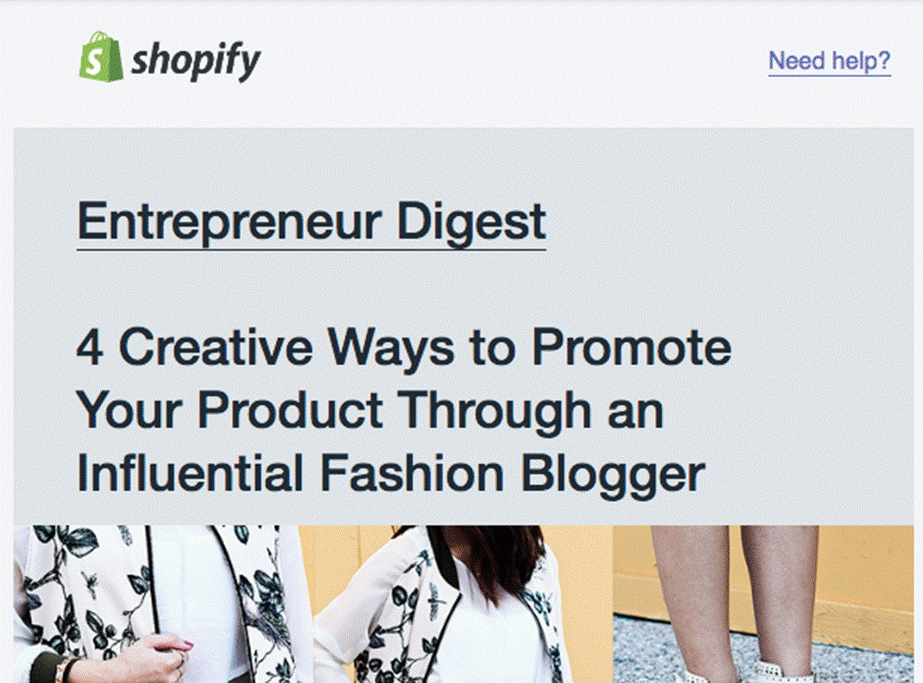The image size is (923, 683).
Task: Click the white S on the Shopify bag
Action: 95,61
